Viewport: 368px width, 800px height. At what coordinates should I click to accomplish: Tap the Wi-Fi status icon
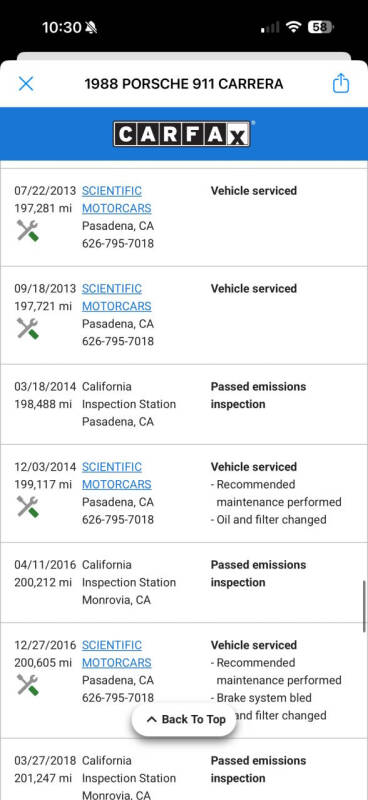(x=293, y=27)
